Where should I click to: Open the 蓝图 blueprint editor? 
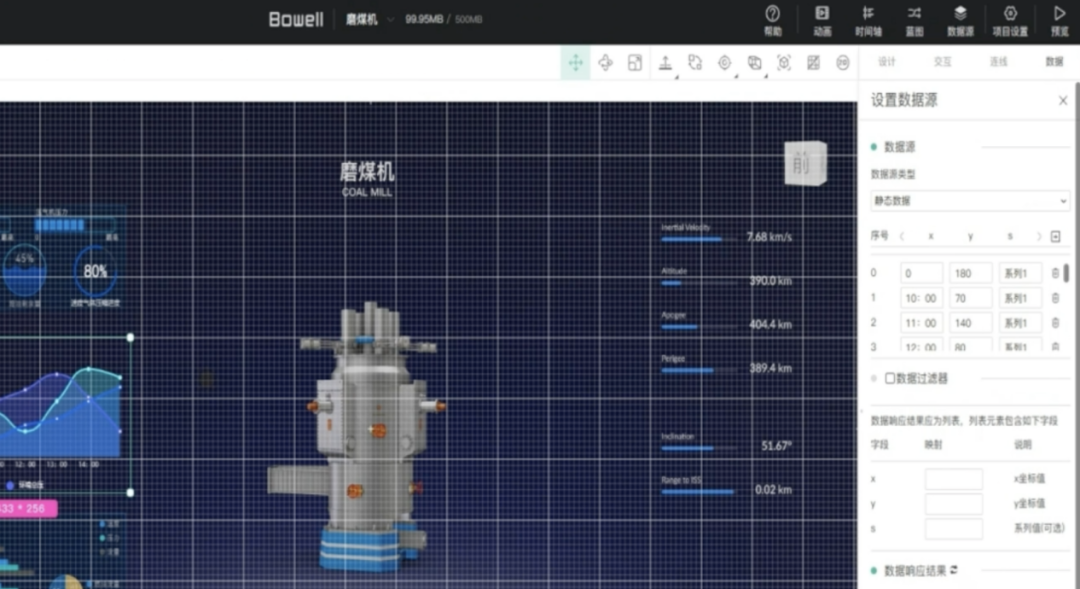(914, 14)
